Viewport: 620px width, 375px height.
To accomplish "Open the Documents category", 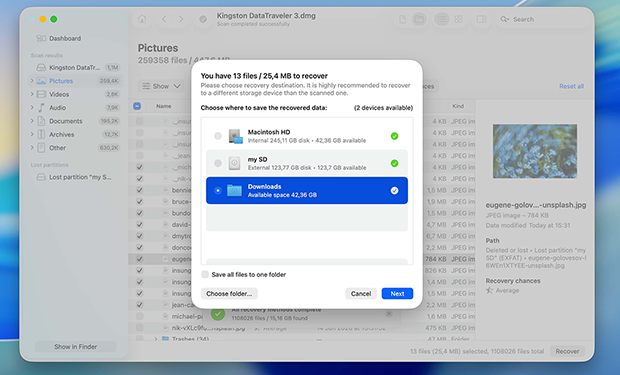I will [75, 121].
